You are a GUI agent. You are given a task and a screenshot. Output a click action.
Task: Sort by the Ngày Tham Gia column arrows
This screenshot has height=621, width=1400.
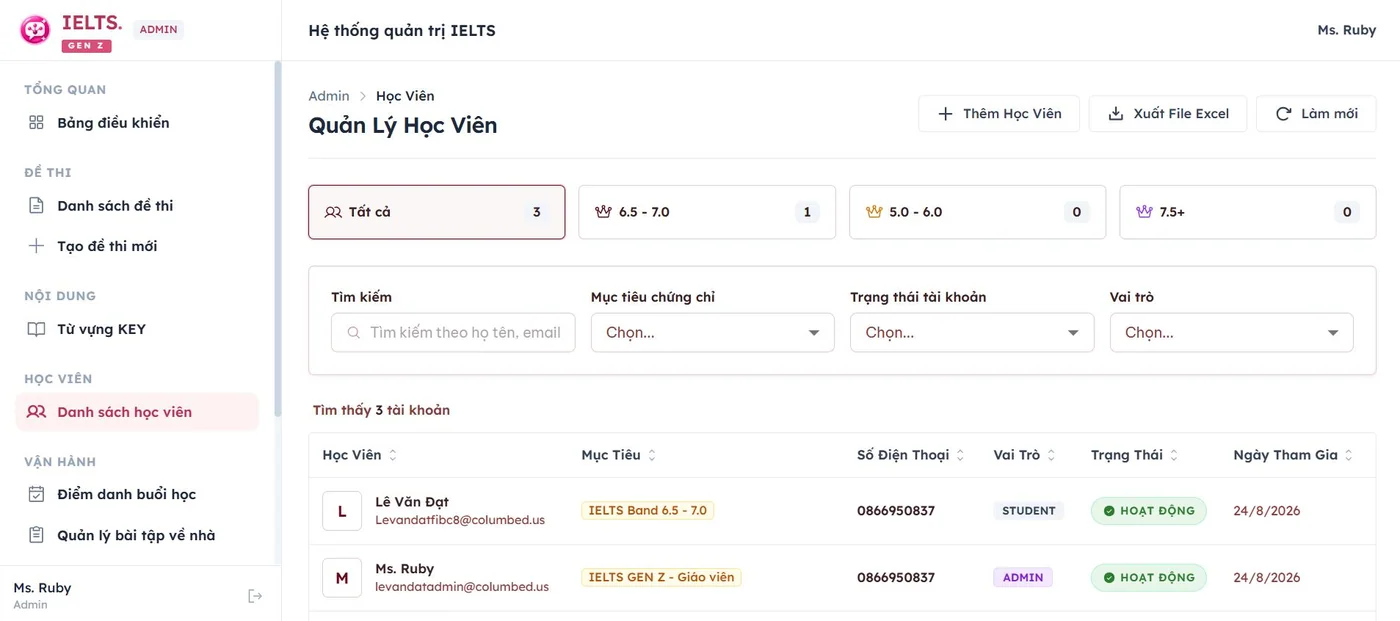click(1349, 455)
